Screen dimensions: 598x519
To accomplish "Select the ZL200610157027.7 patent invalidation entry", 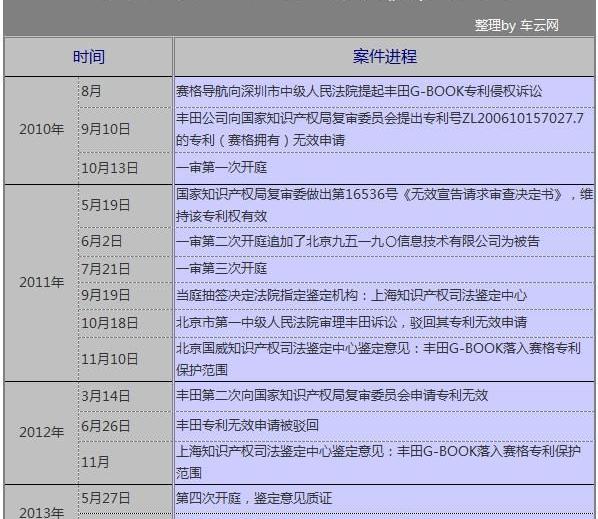I will coord(384,130).
